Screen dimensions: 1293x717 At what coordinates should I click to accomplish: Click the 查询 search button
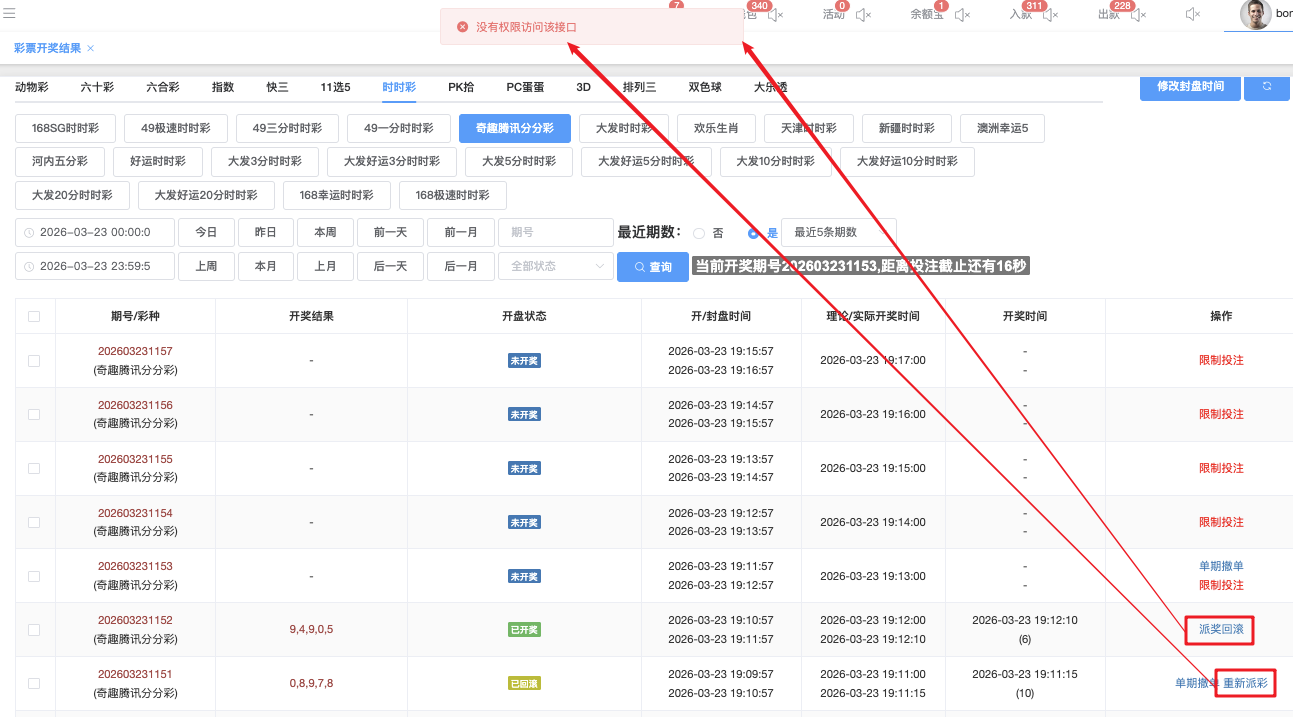[x=652, y=267]
